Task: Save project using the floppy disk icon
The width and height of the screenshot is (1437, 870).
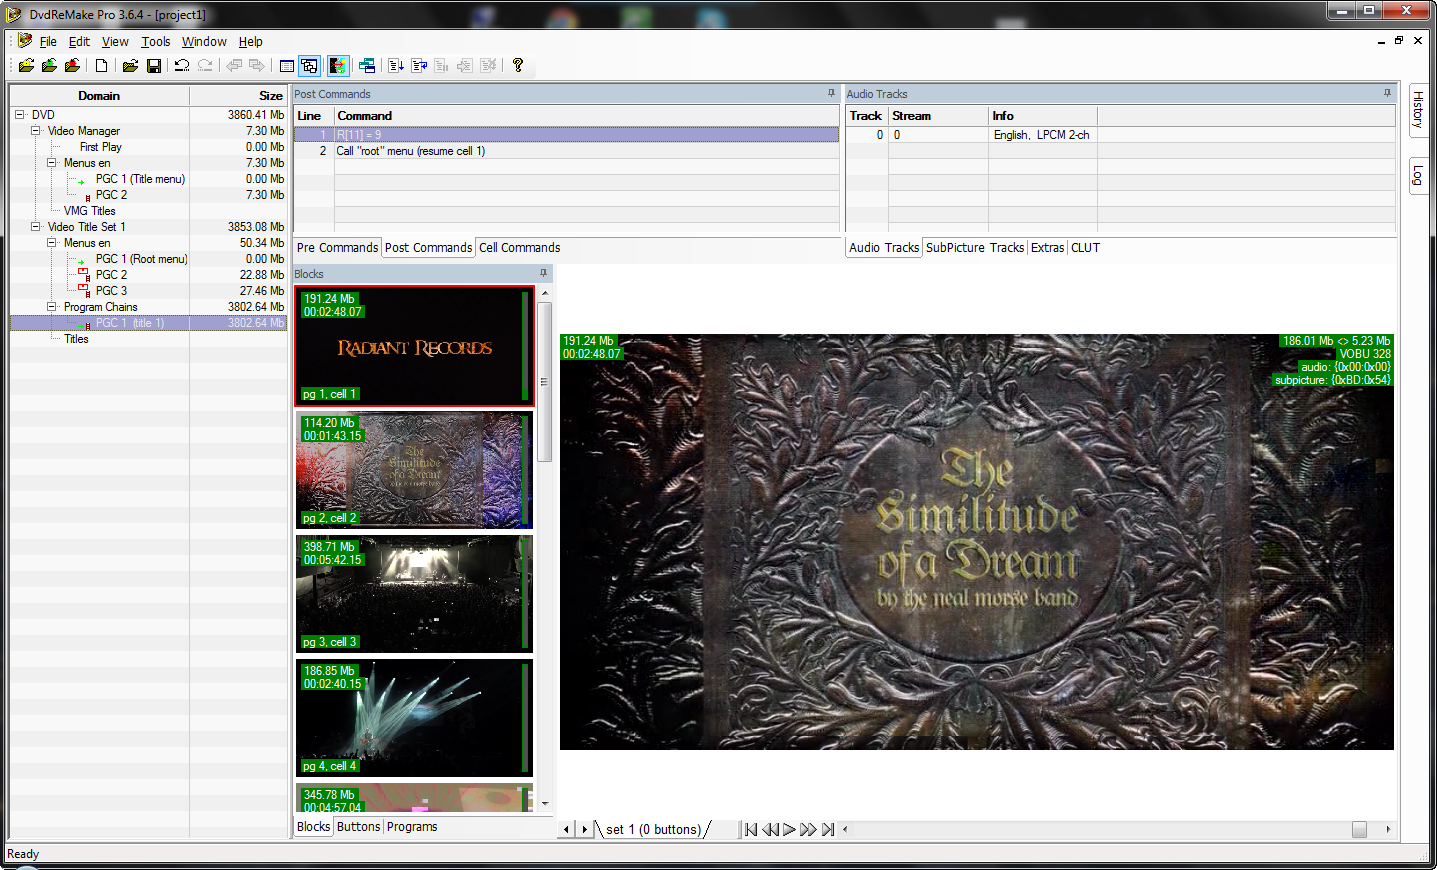Action: 154,66
